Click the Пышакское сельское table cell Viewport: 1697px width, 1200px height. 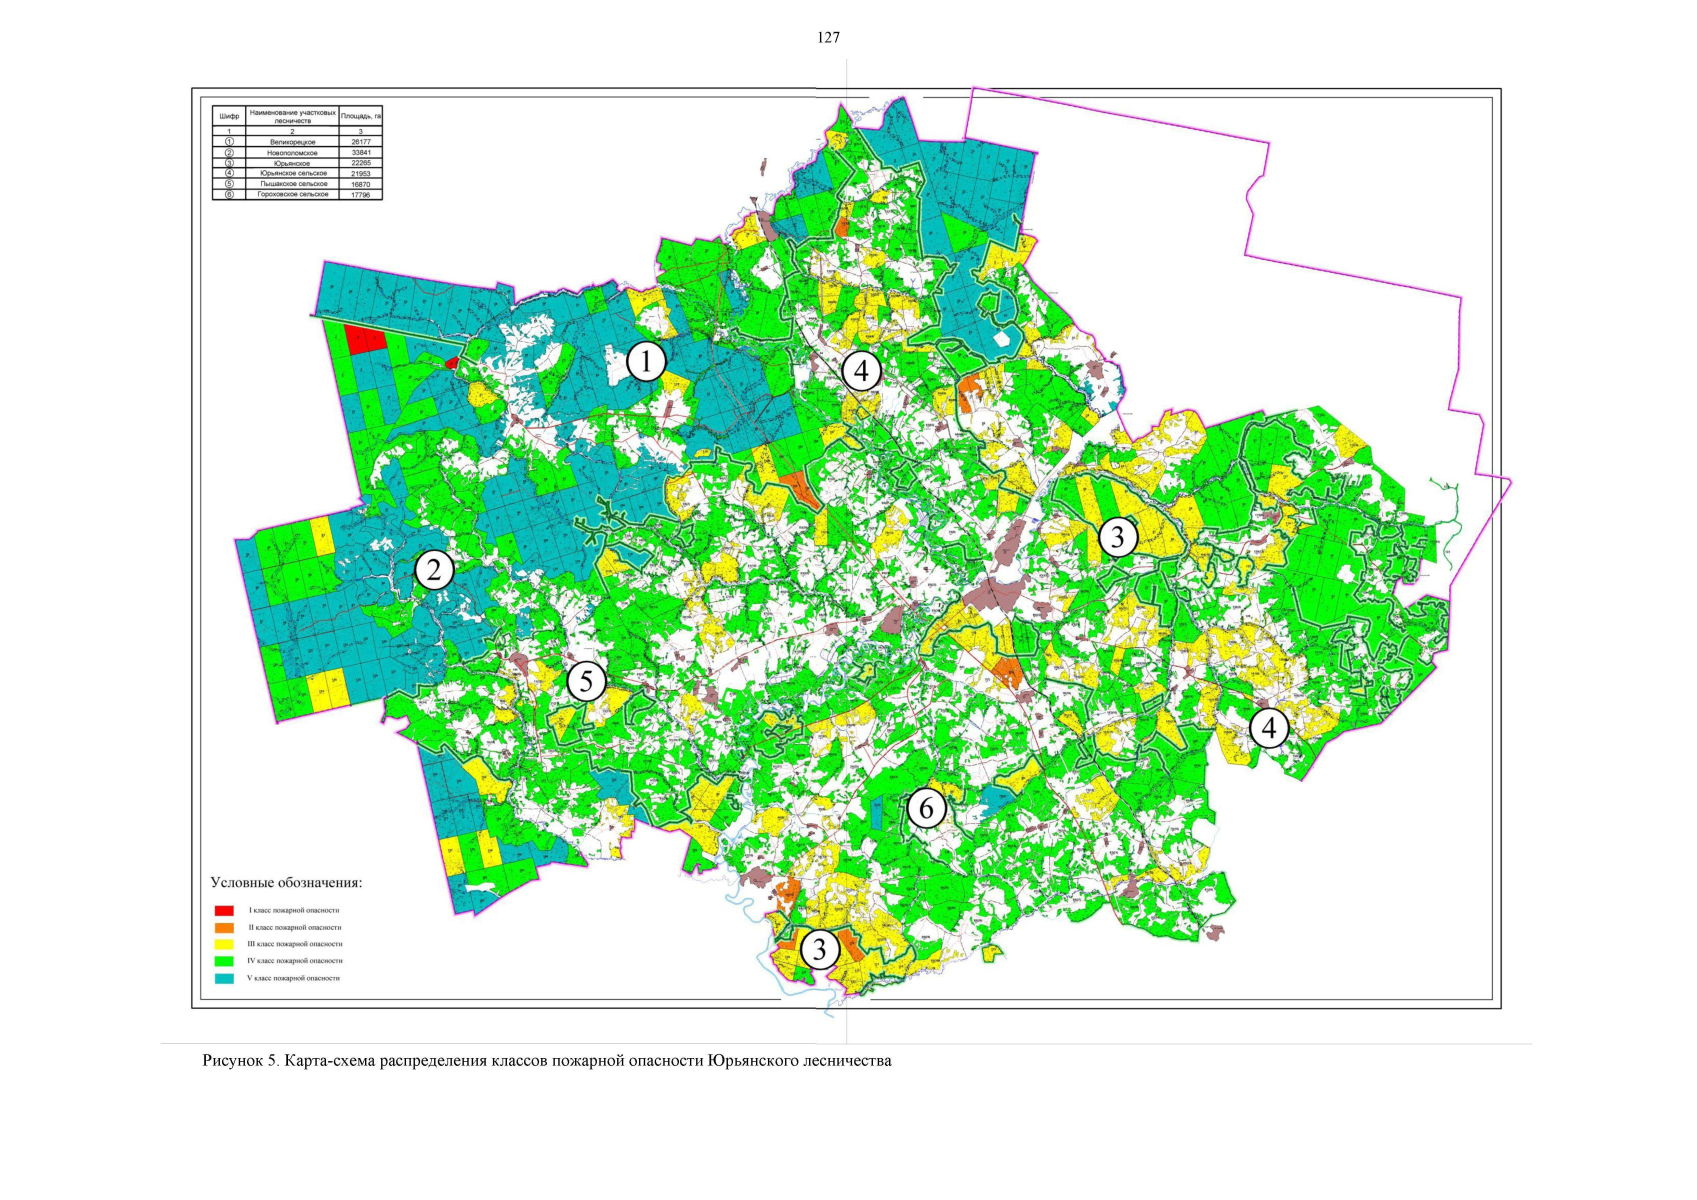point(292,184)
